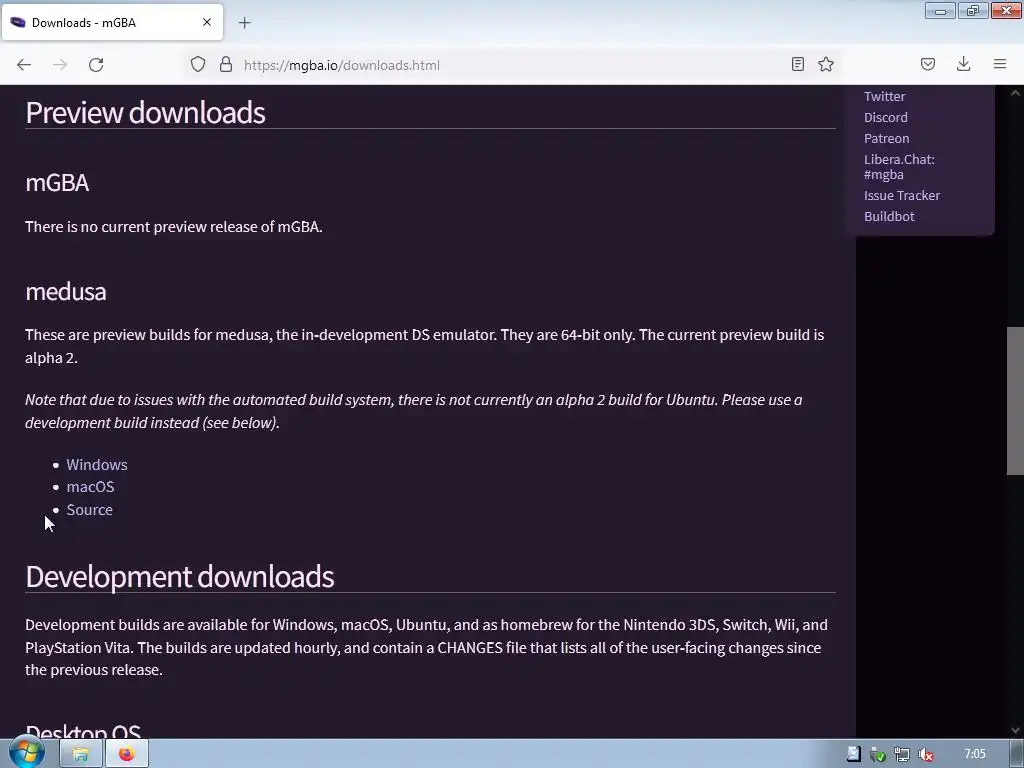Toggle reader view icon
This screenshot has height=768, width=1024.
click(797, 64)
